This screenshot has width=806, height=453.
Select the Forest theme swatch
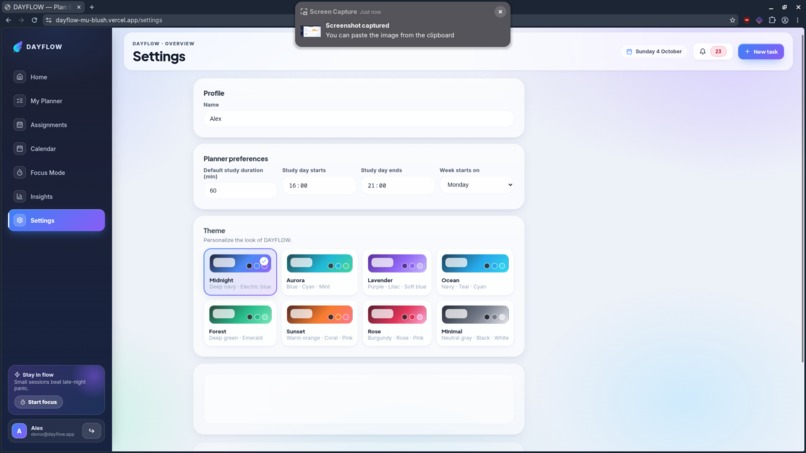(x=240, y=323)
